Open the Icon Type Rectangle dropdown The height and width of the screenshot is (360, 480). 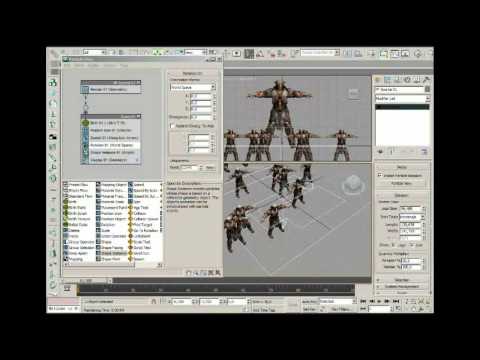412,217
